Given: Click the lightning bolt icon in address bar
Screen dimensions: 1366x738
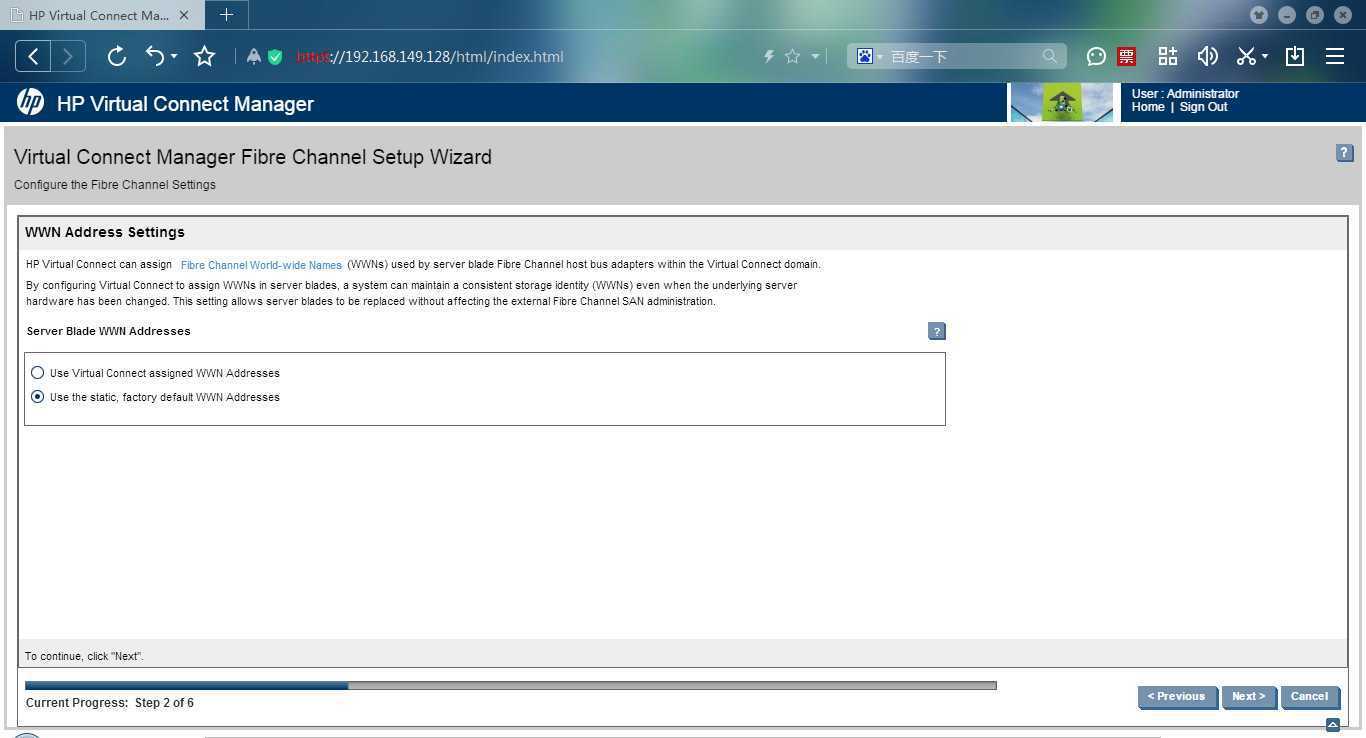Looking at the screenshot, I should [769, 57].
